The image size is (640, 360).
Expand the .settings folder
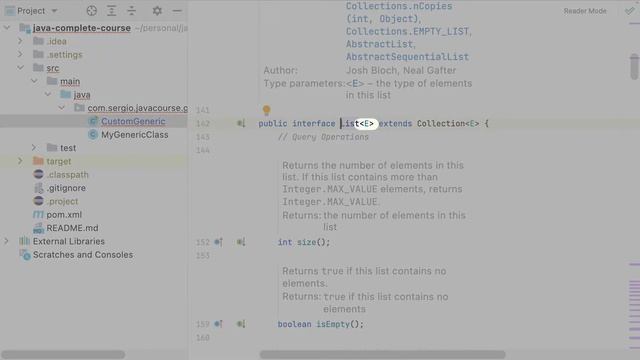20,54
